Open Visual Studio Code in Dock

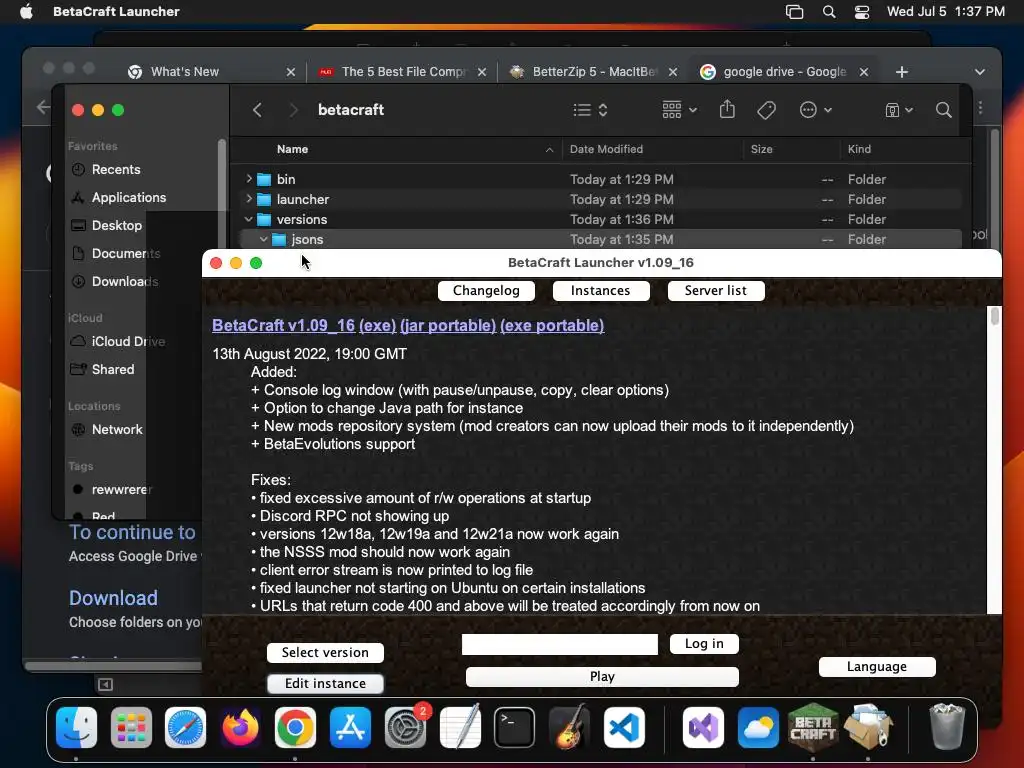624,728
